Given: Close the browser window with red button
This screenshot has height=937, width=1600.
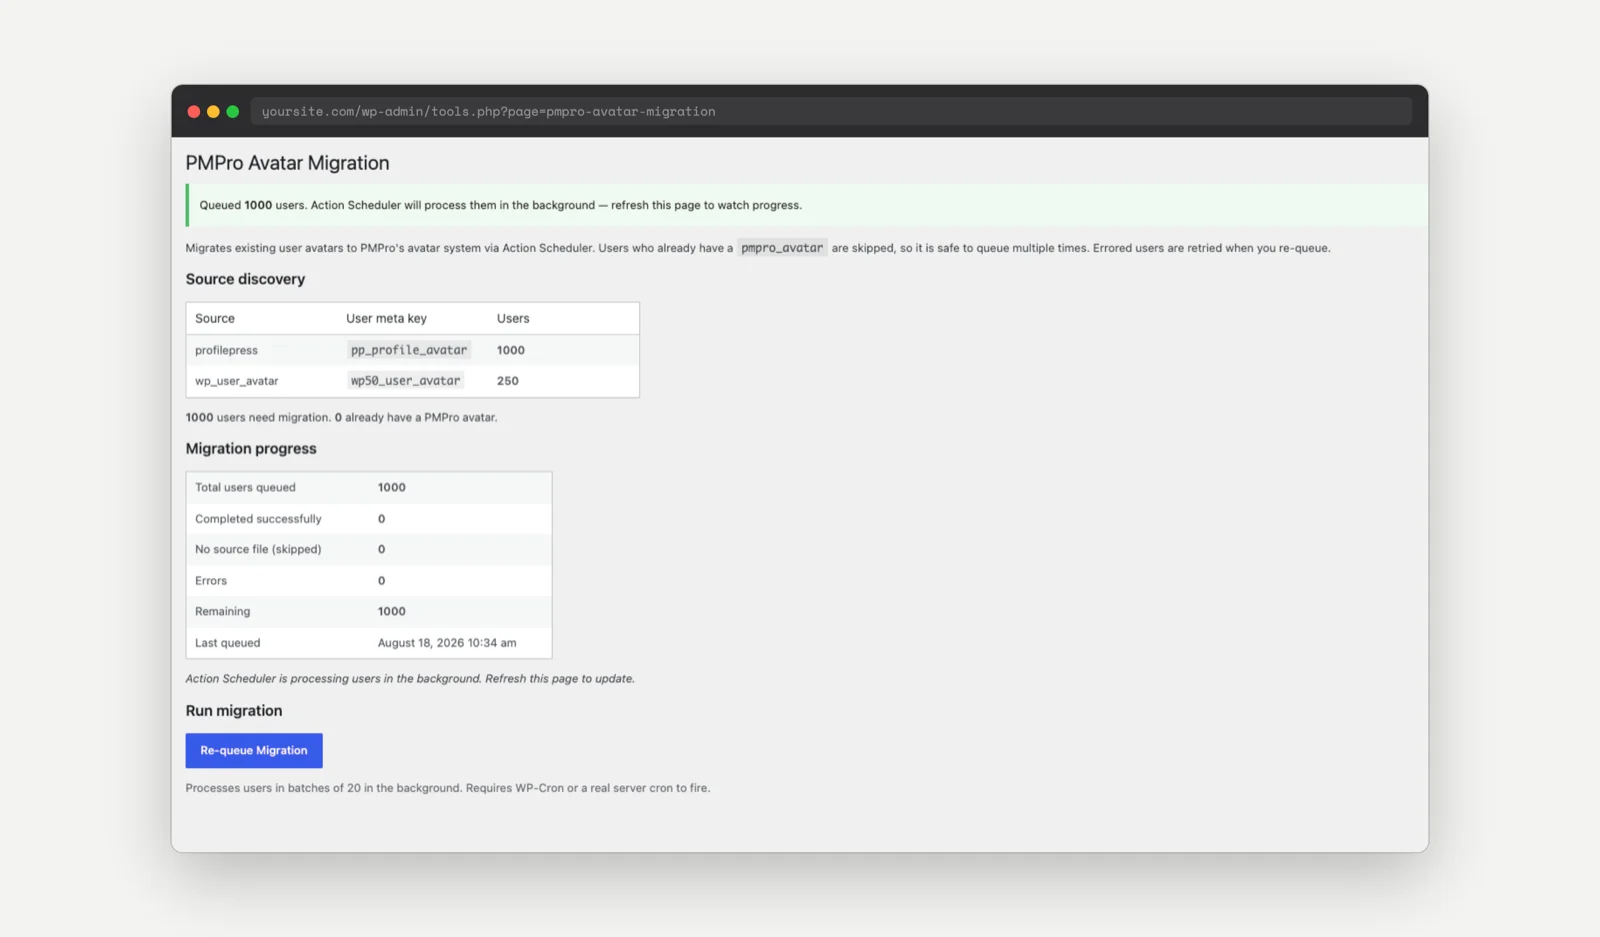Looking at the screenshot, I should click(194, 112).
